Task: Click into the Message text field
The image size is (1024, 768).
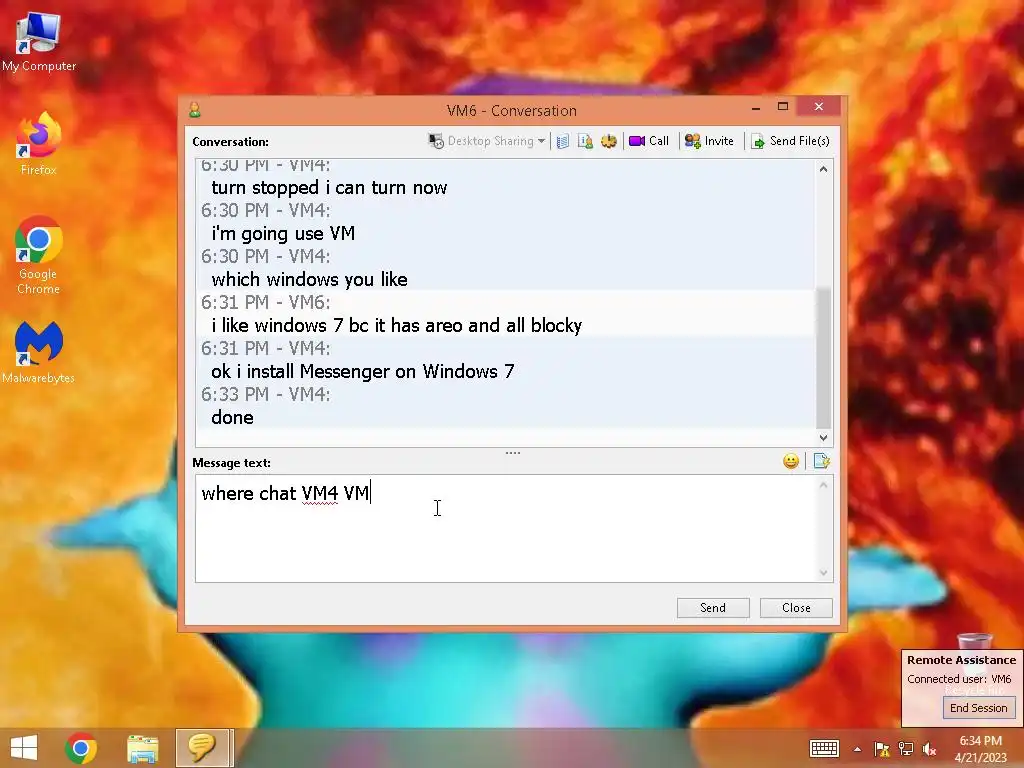Action: (506, 528)
